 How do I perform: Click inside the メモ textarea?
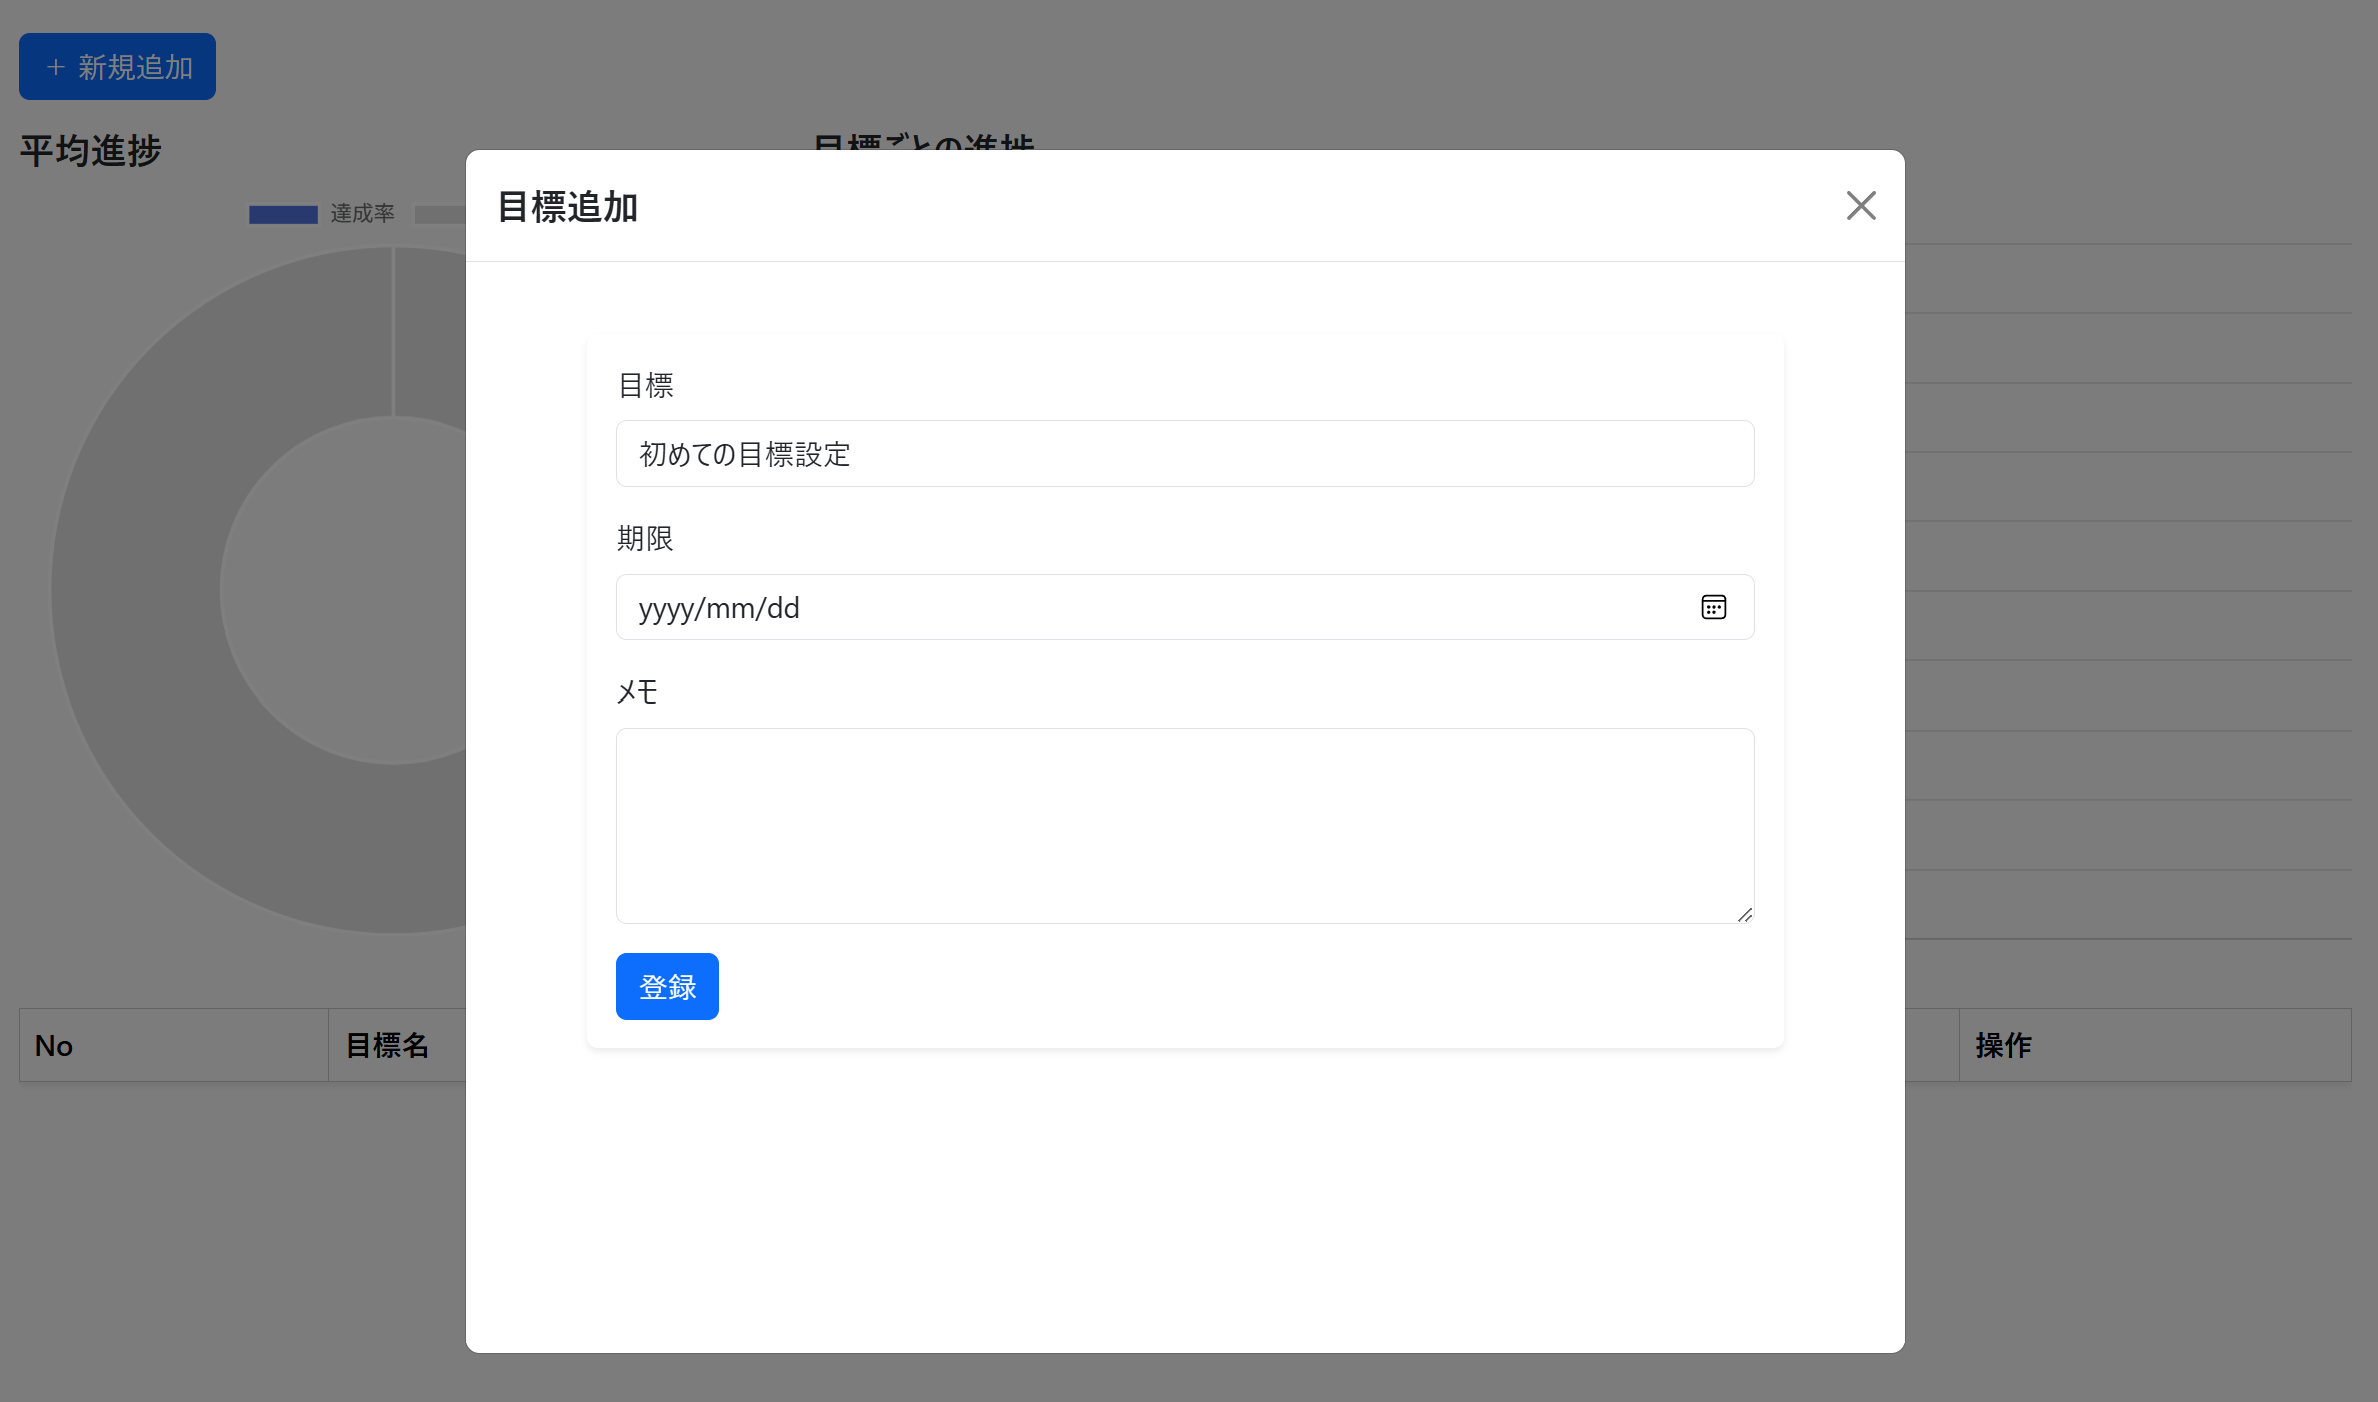1184,826
